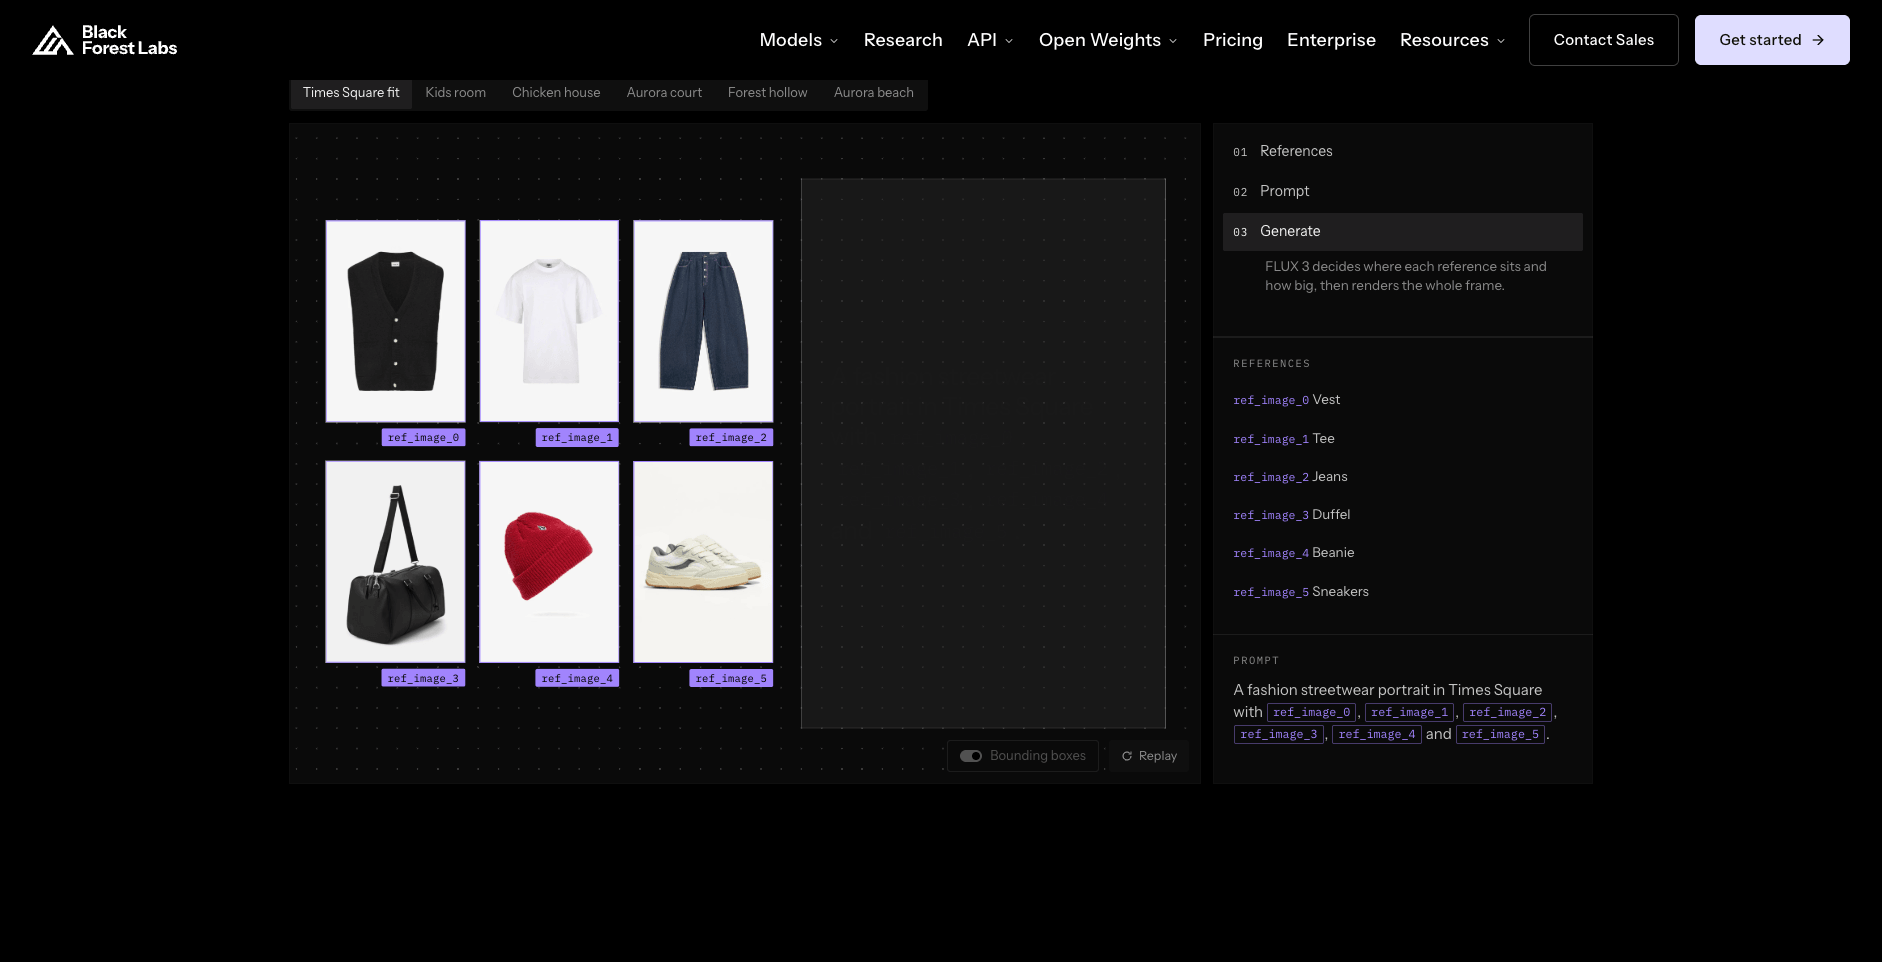Click the Black Forest Labs logo
The image size is (1882, 962).
click(105, 40)
